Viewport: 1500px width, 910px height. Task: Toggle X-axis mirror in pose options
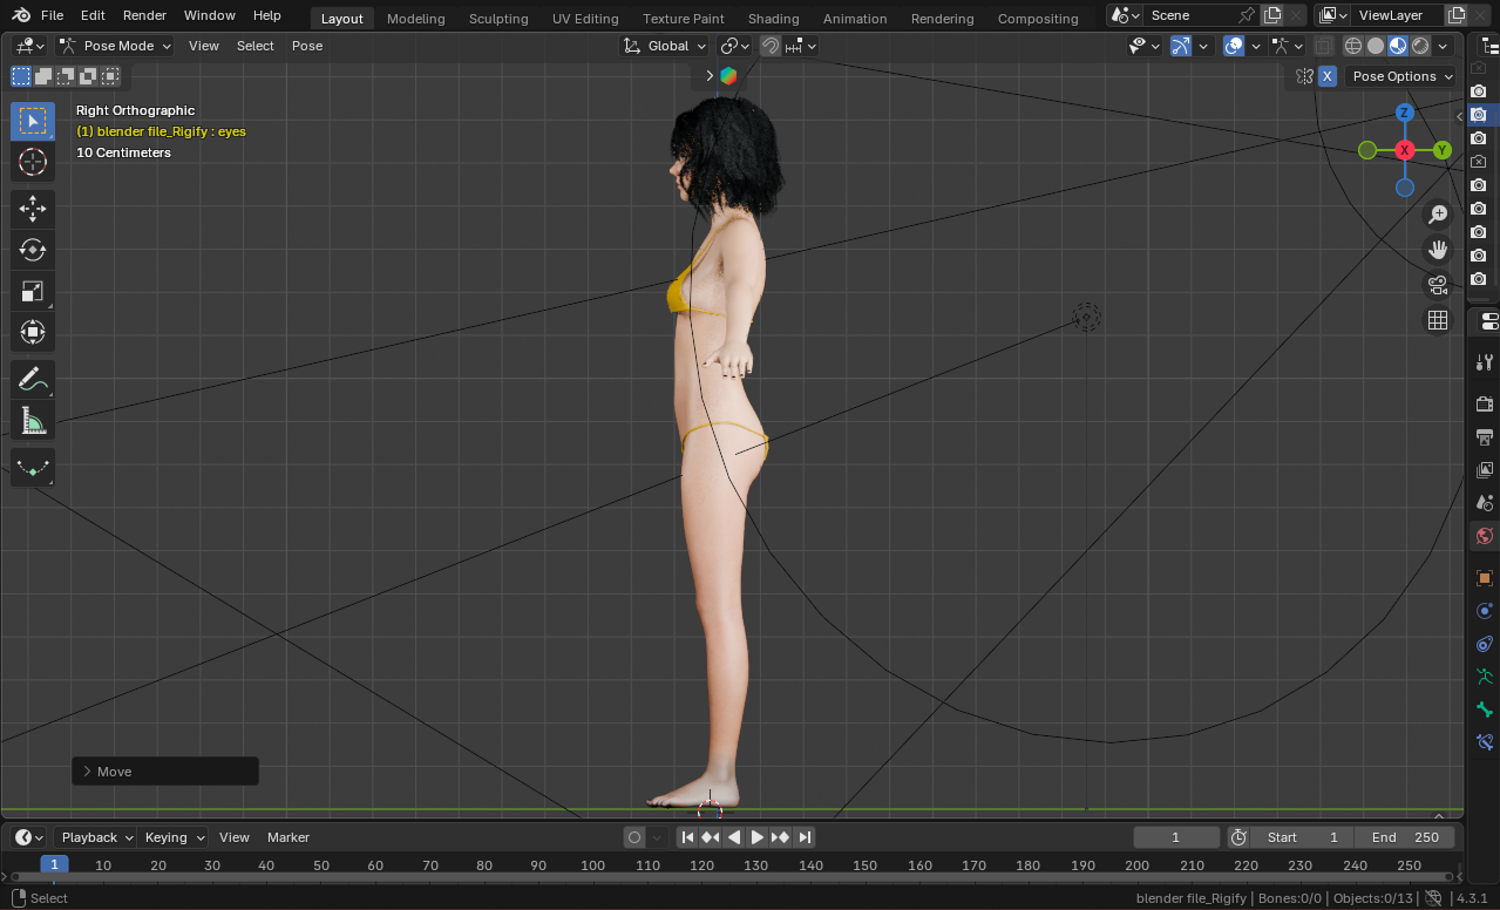click(1327, 76)
